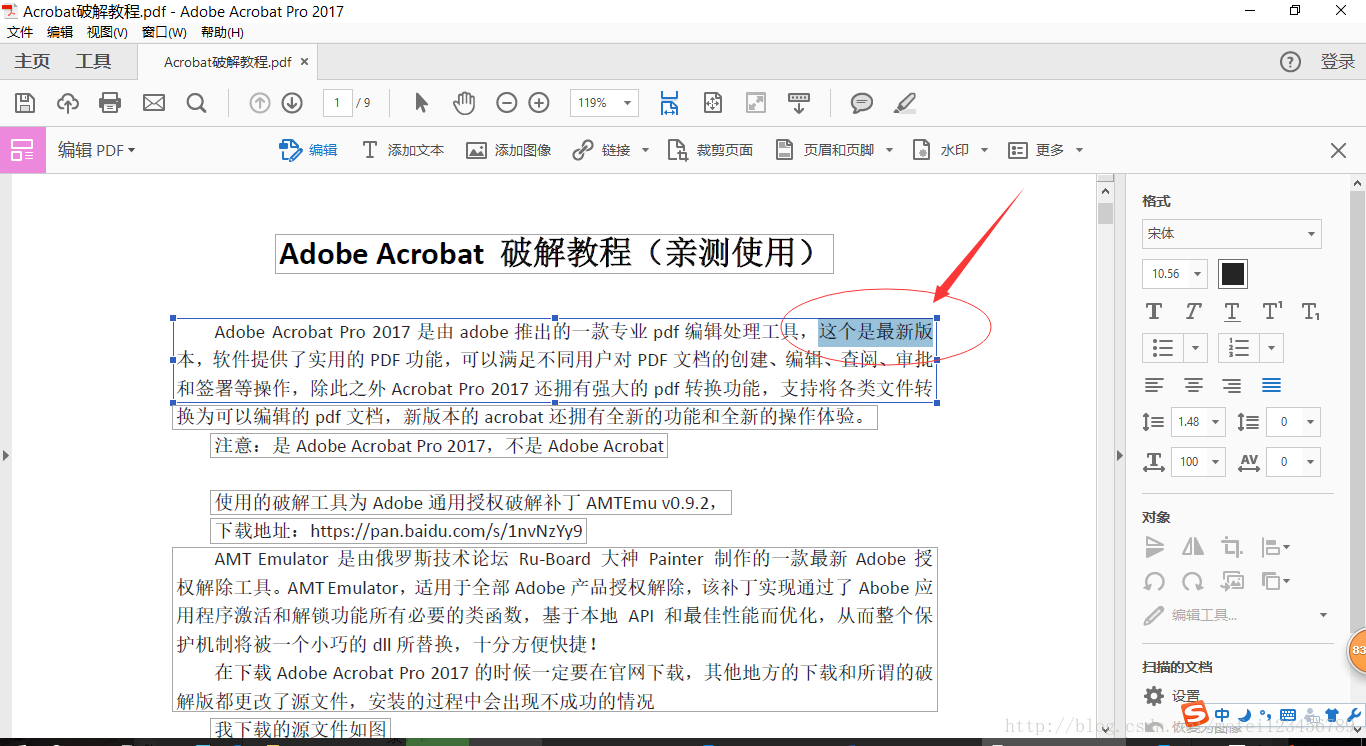Click 水印 button
This screenshot has width=1366, height=746.
coord(950,150)
